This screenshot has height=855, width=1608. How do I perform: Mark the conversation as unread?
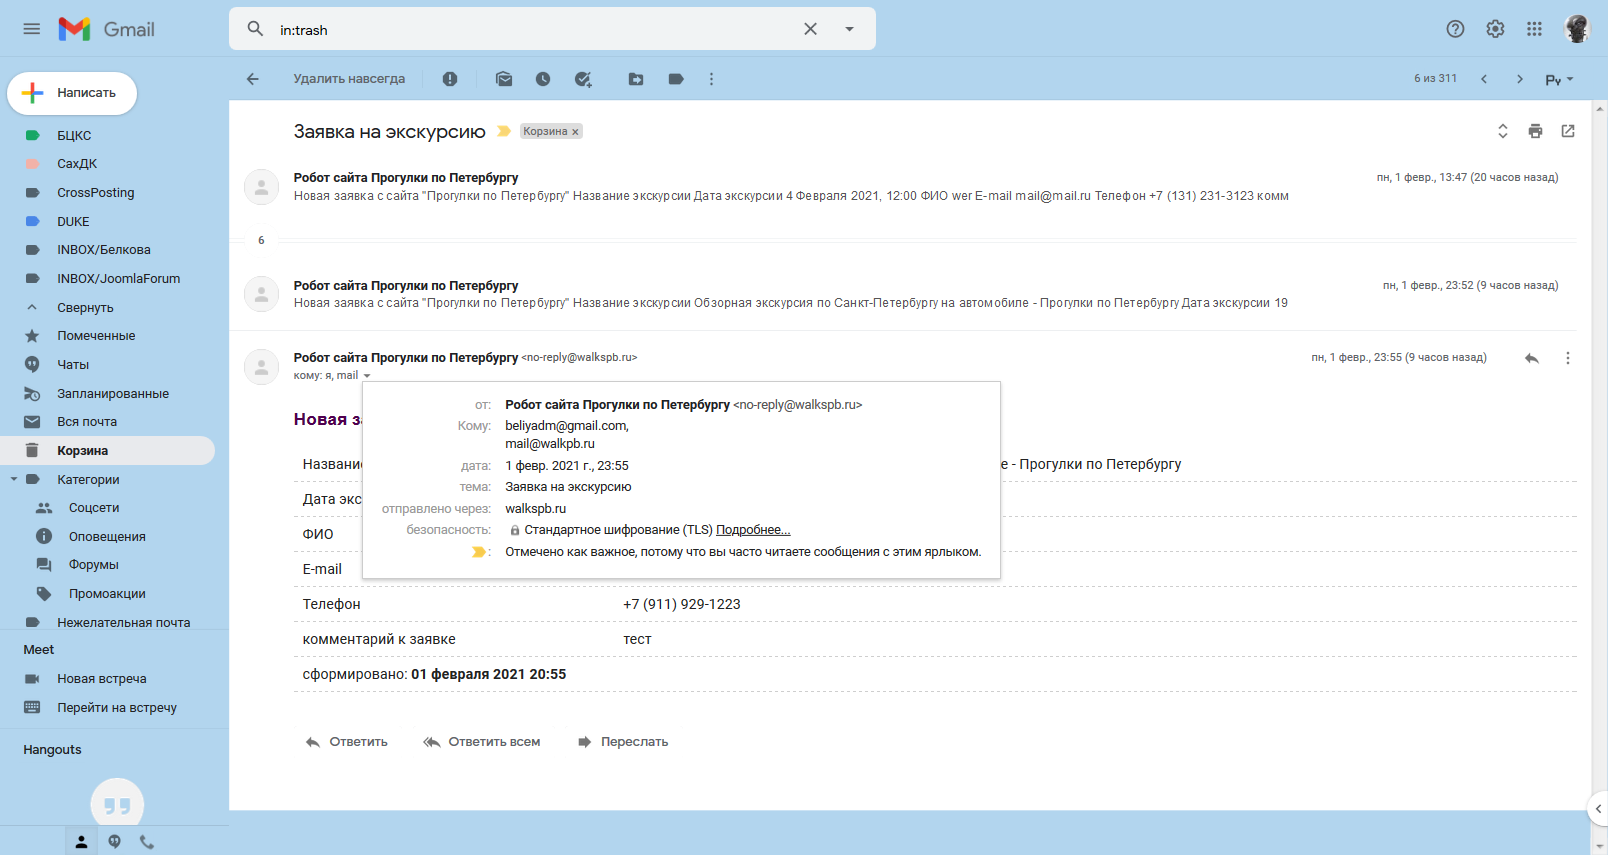(504, 79)
